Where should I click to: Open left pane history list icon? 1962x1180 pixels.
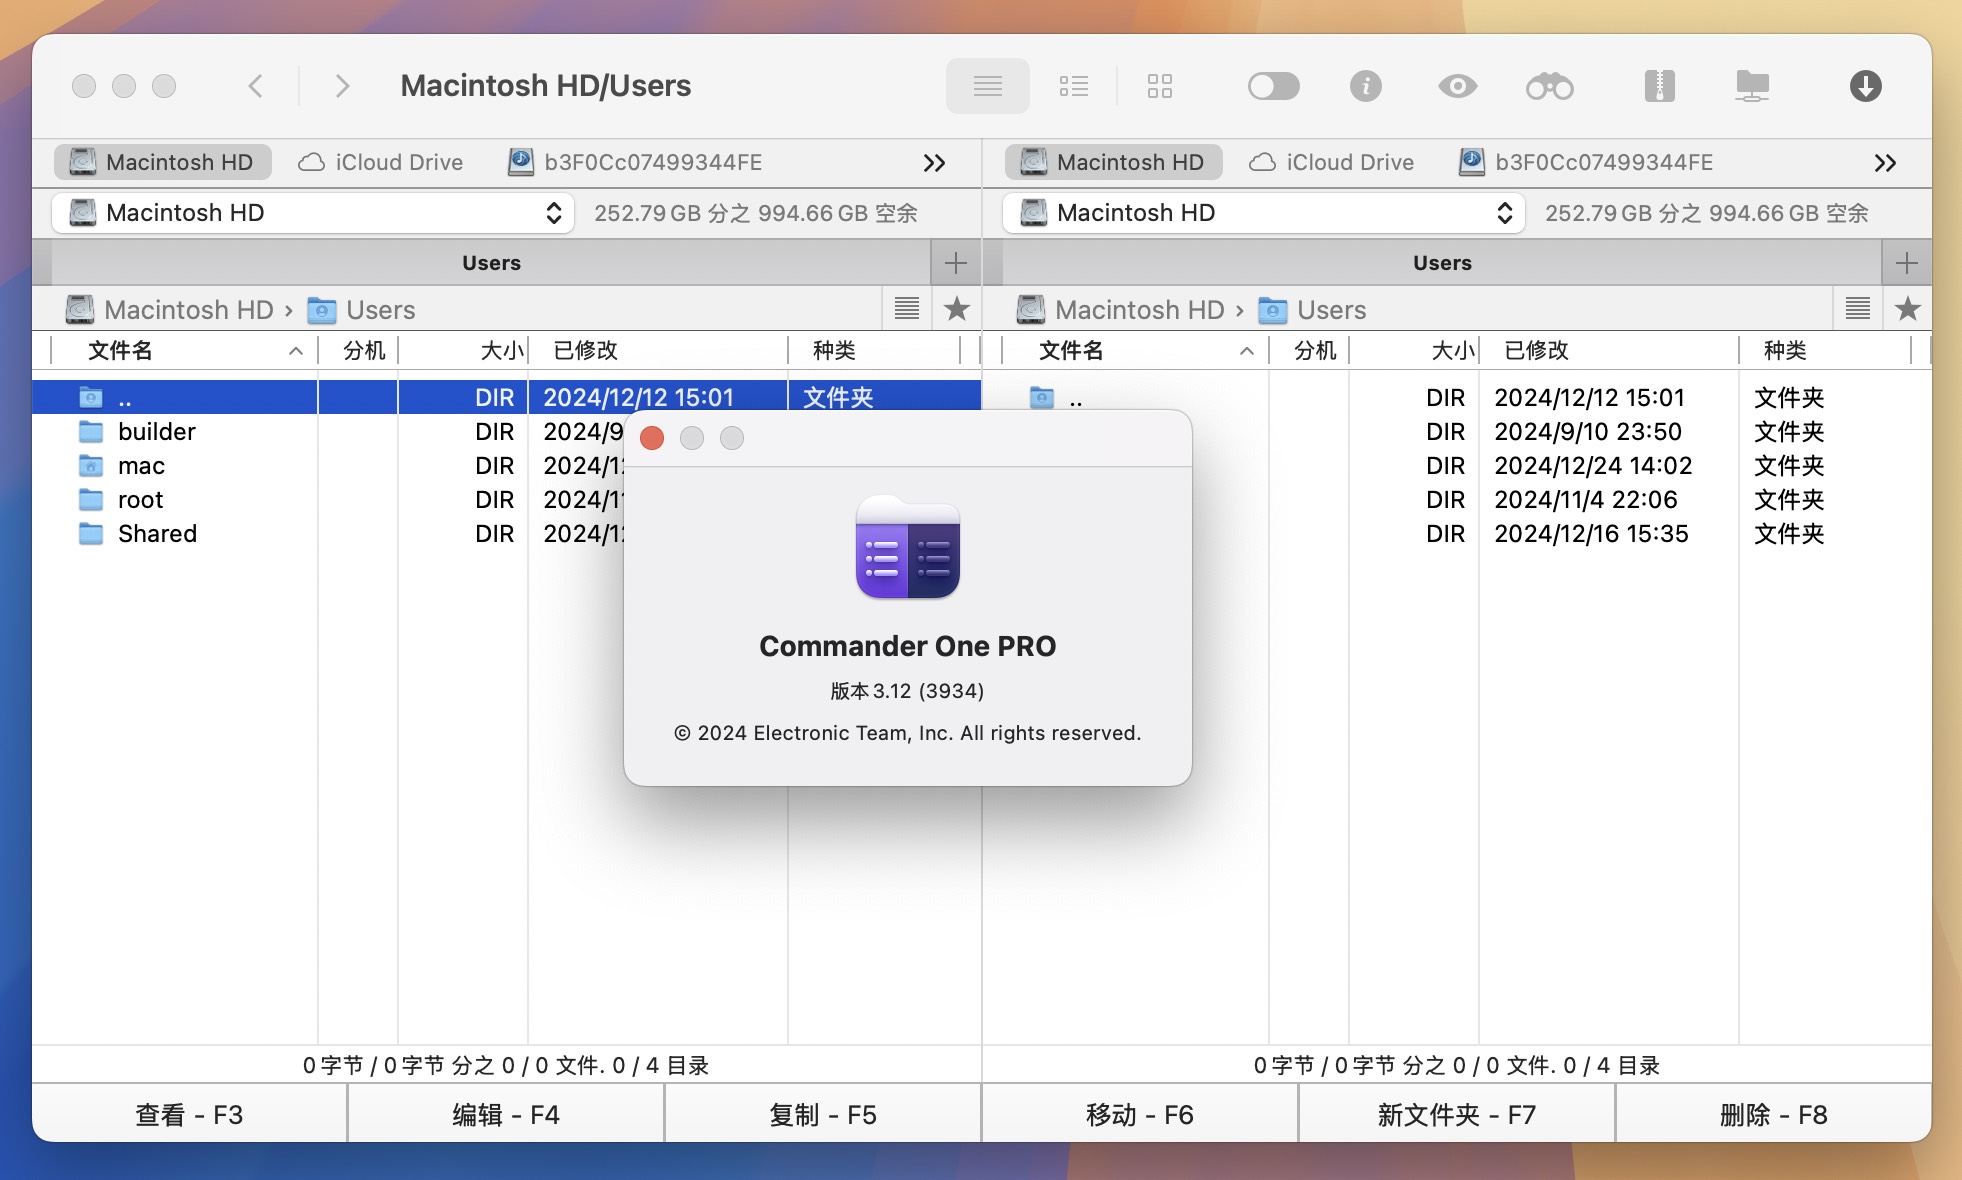[907, 309]
